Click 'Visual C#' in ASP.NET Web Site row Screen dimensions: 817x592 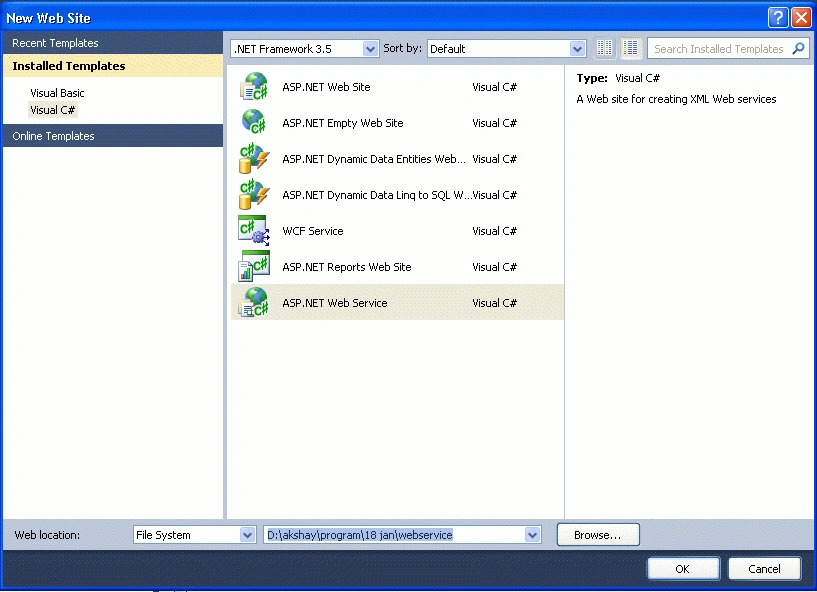(x=494, y=87)
